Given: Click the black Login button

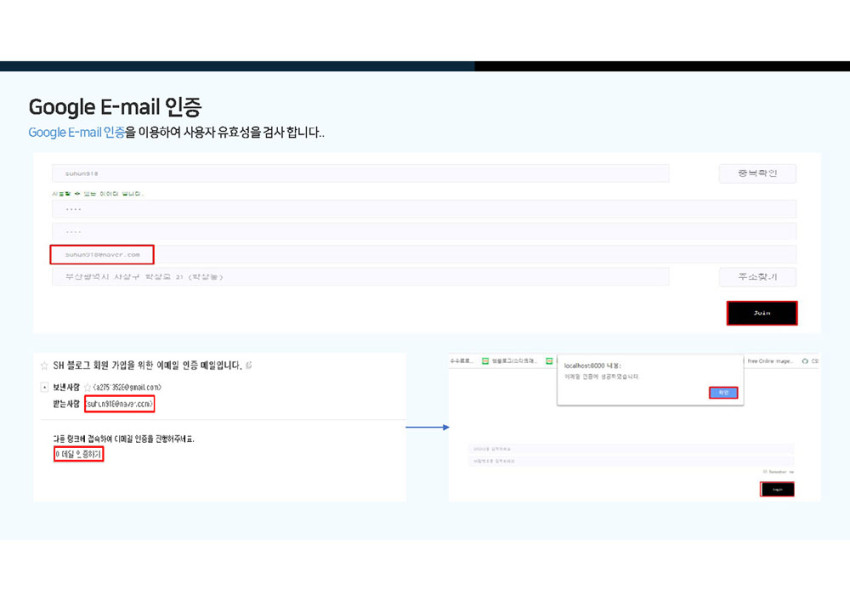Looking at the screenshot, I should [x=777, y=489].
